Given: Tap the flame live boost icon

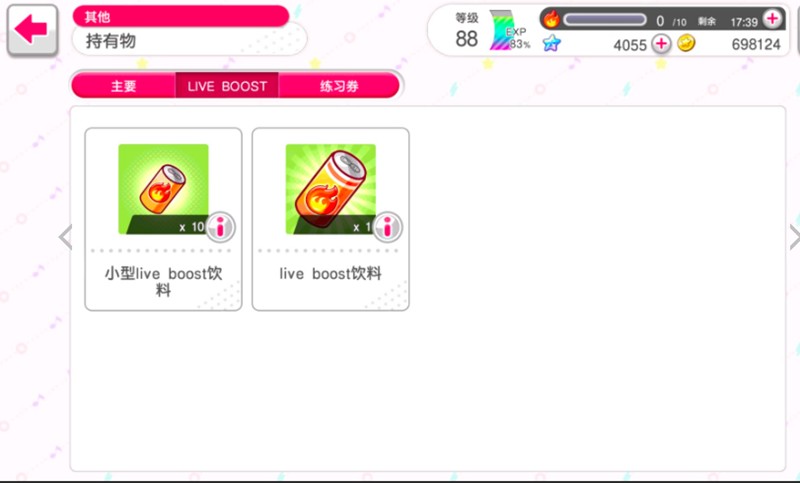Looking at the screenshot, I should tap(551, 19).
